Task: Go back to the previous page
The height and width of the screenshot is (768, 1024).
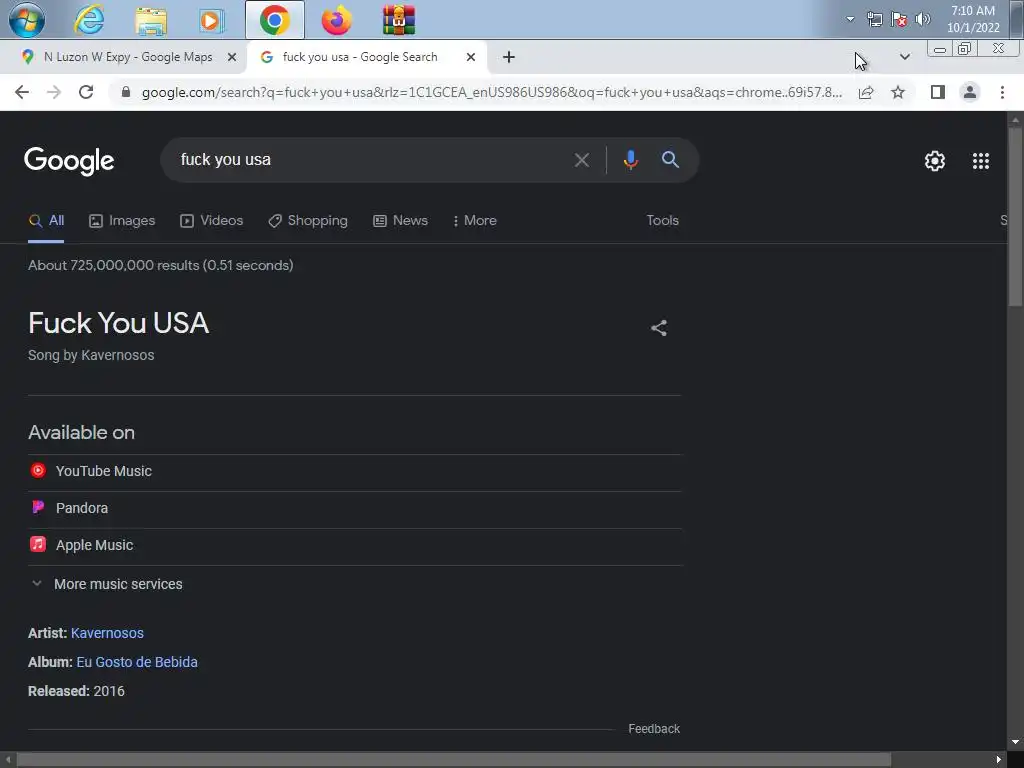Action: coord(22,92)
